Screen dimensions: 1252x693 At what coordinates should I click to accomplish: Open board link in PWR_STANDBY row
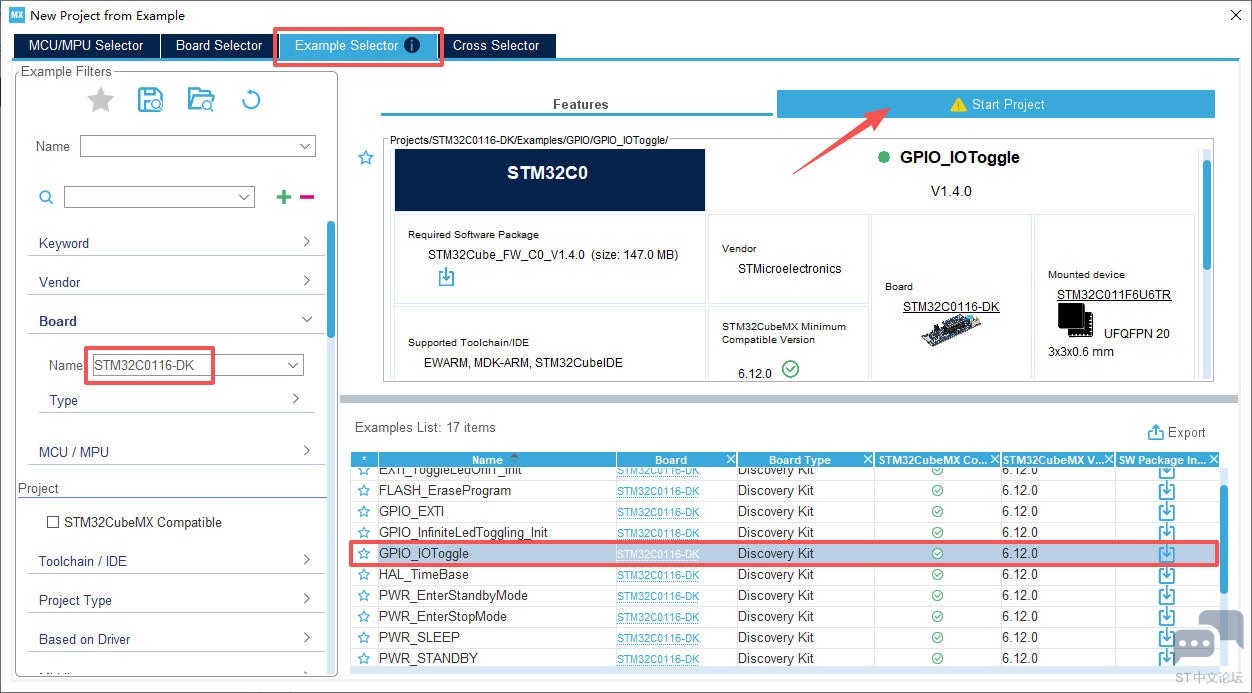click(x=657, y=659)
